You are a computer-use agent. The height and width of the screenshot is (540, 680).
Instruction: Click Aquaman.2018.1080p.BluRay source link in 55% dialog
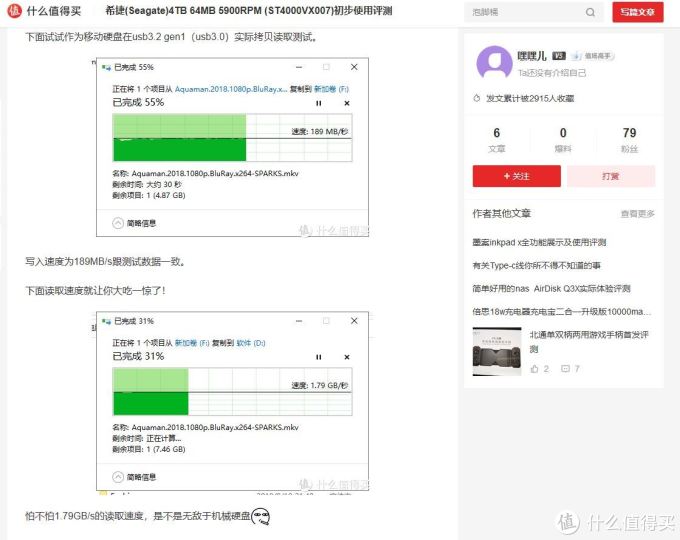coord(231,89)
